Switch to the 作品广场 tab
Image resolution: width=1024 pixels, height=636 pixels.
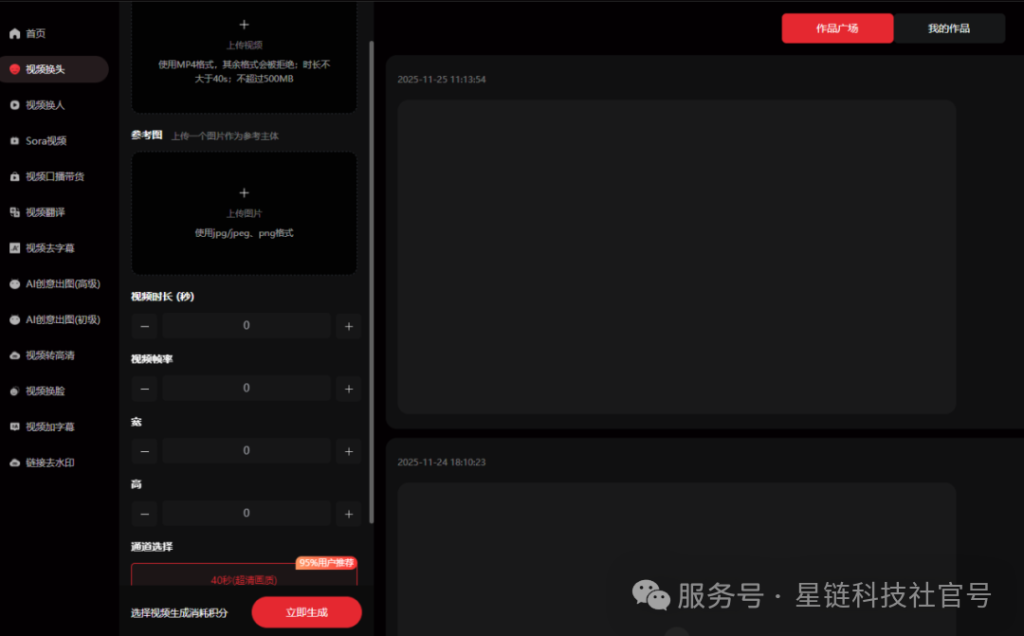(x=837, y=28)
